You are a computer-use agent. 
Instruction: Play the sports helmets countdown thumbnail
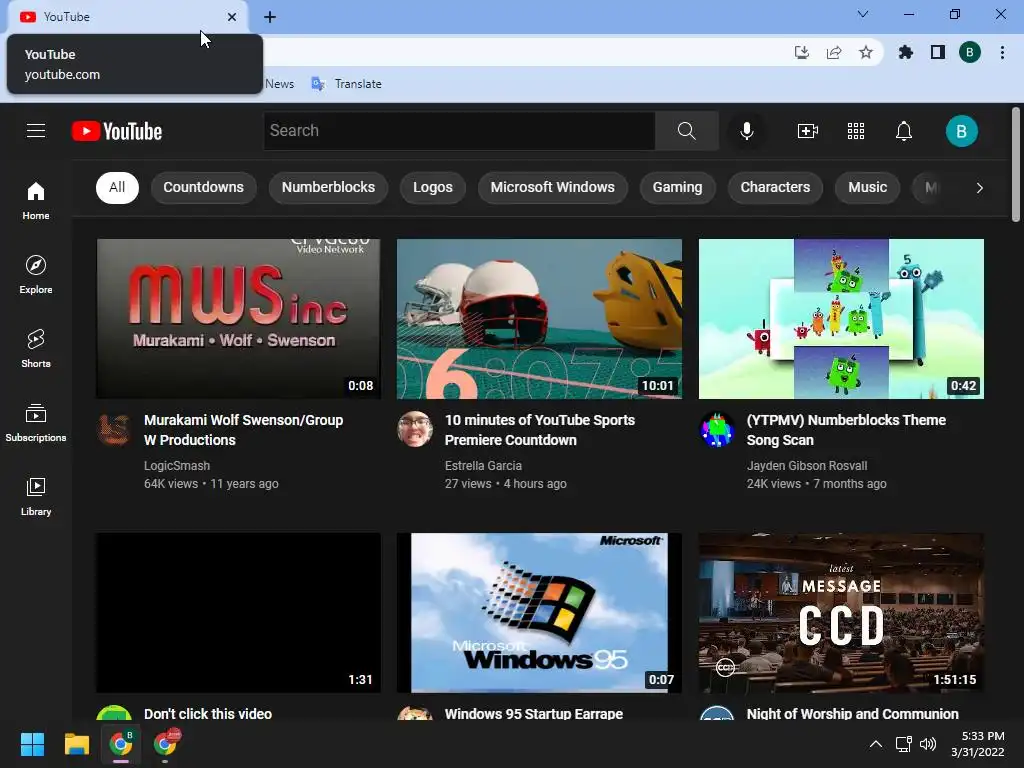tap(539, 319)
